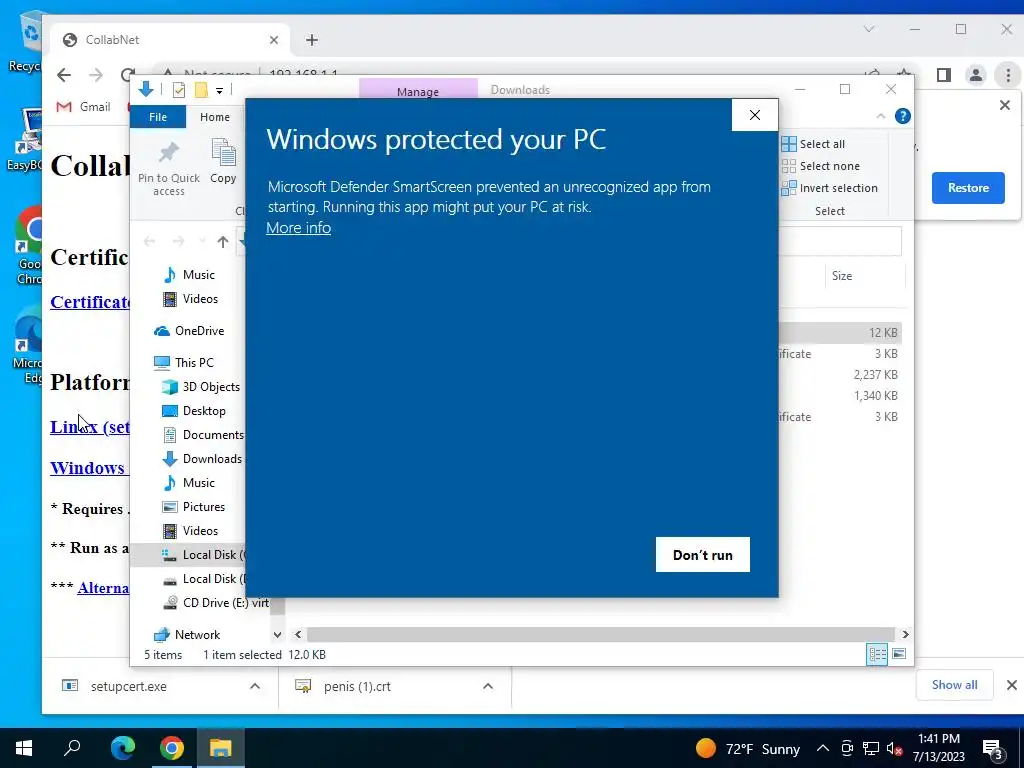Viewport: 1024px width, 768px height.
Task: Collapse the File Explorer ribbon chevron
Action: (x=880, y=116)
